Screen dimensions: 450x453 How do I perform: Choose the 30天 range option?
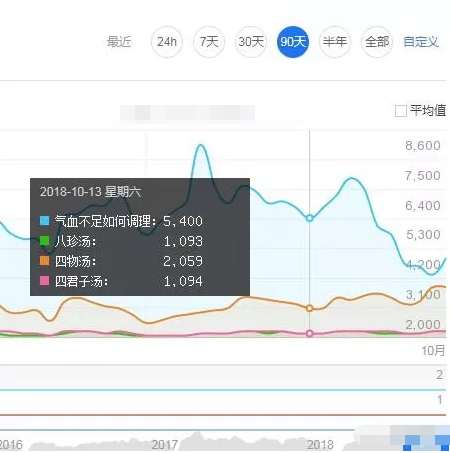click(251, 42)
